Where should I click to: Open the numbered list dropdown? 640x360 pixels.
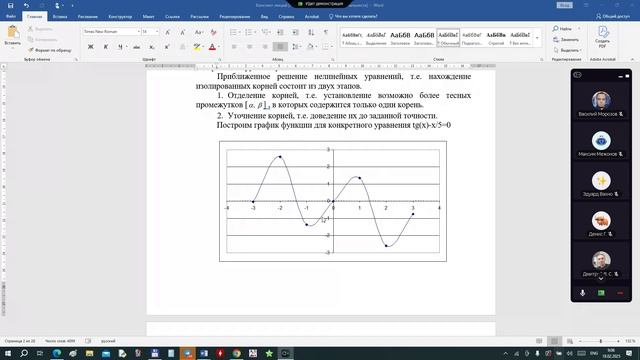tap(256, 32)
